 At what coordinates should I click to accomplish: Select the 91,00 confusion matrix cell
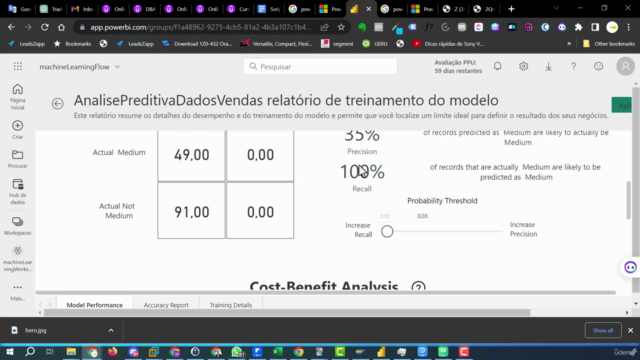point(191,211)
